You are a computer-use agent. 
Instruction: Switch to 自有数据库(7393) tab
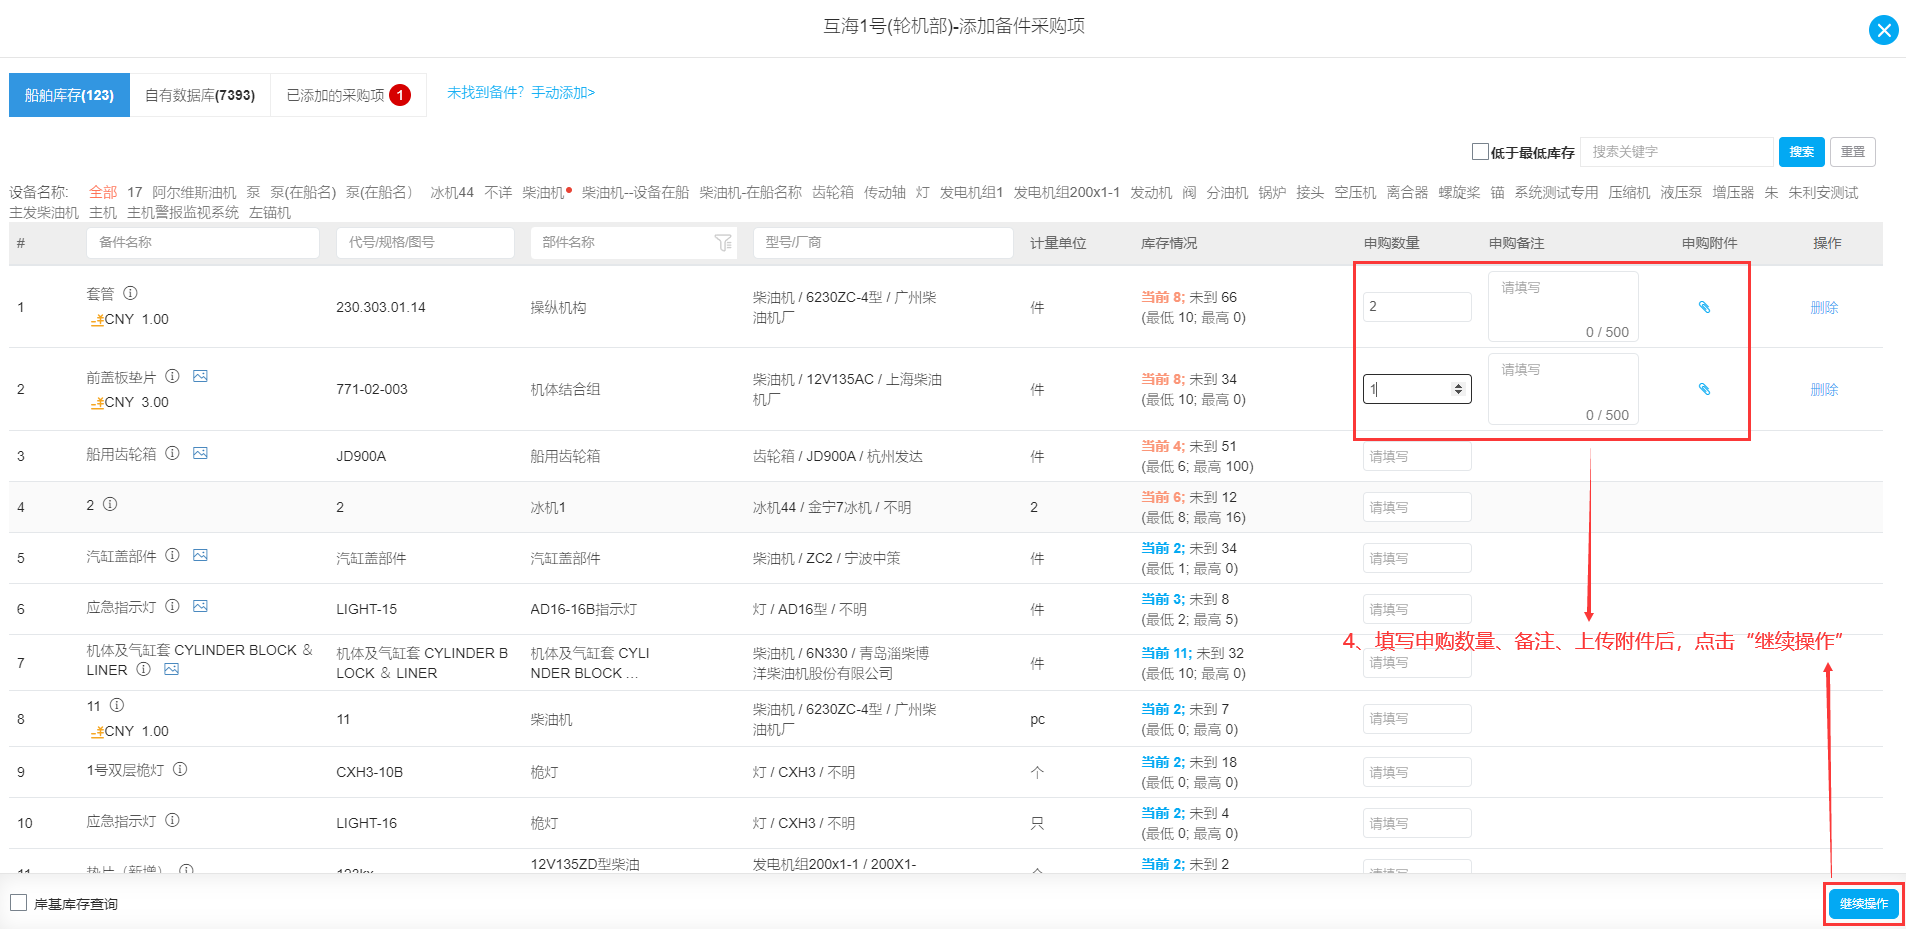(200, 95)
